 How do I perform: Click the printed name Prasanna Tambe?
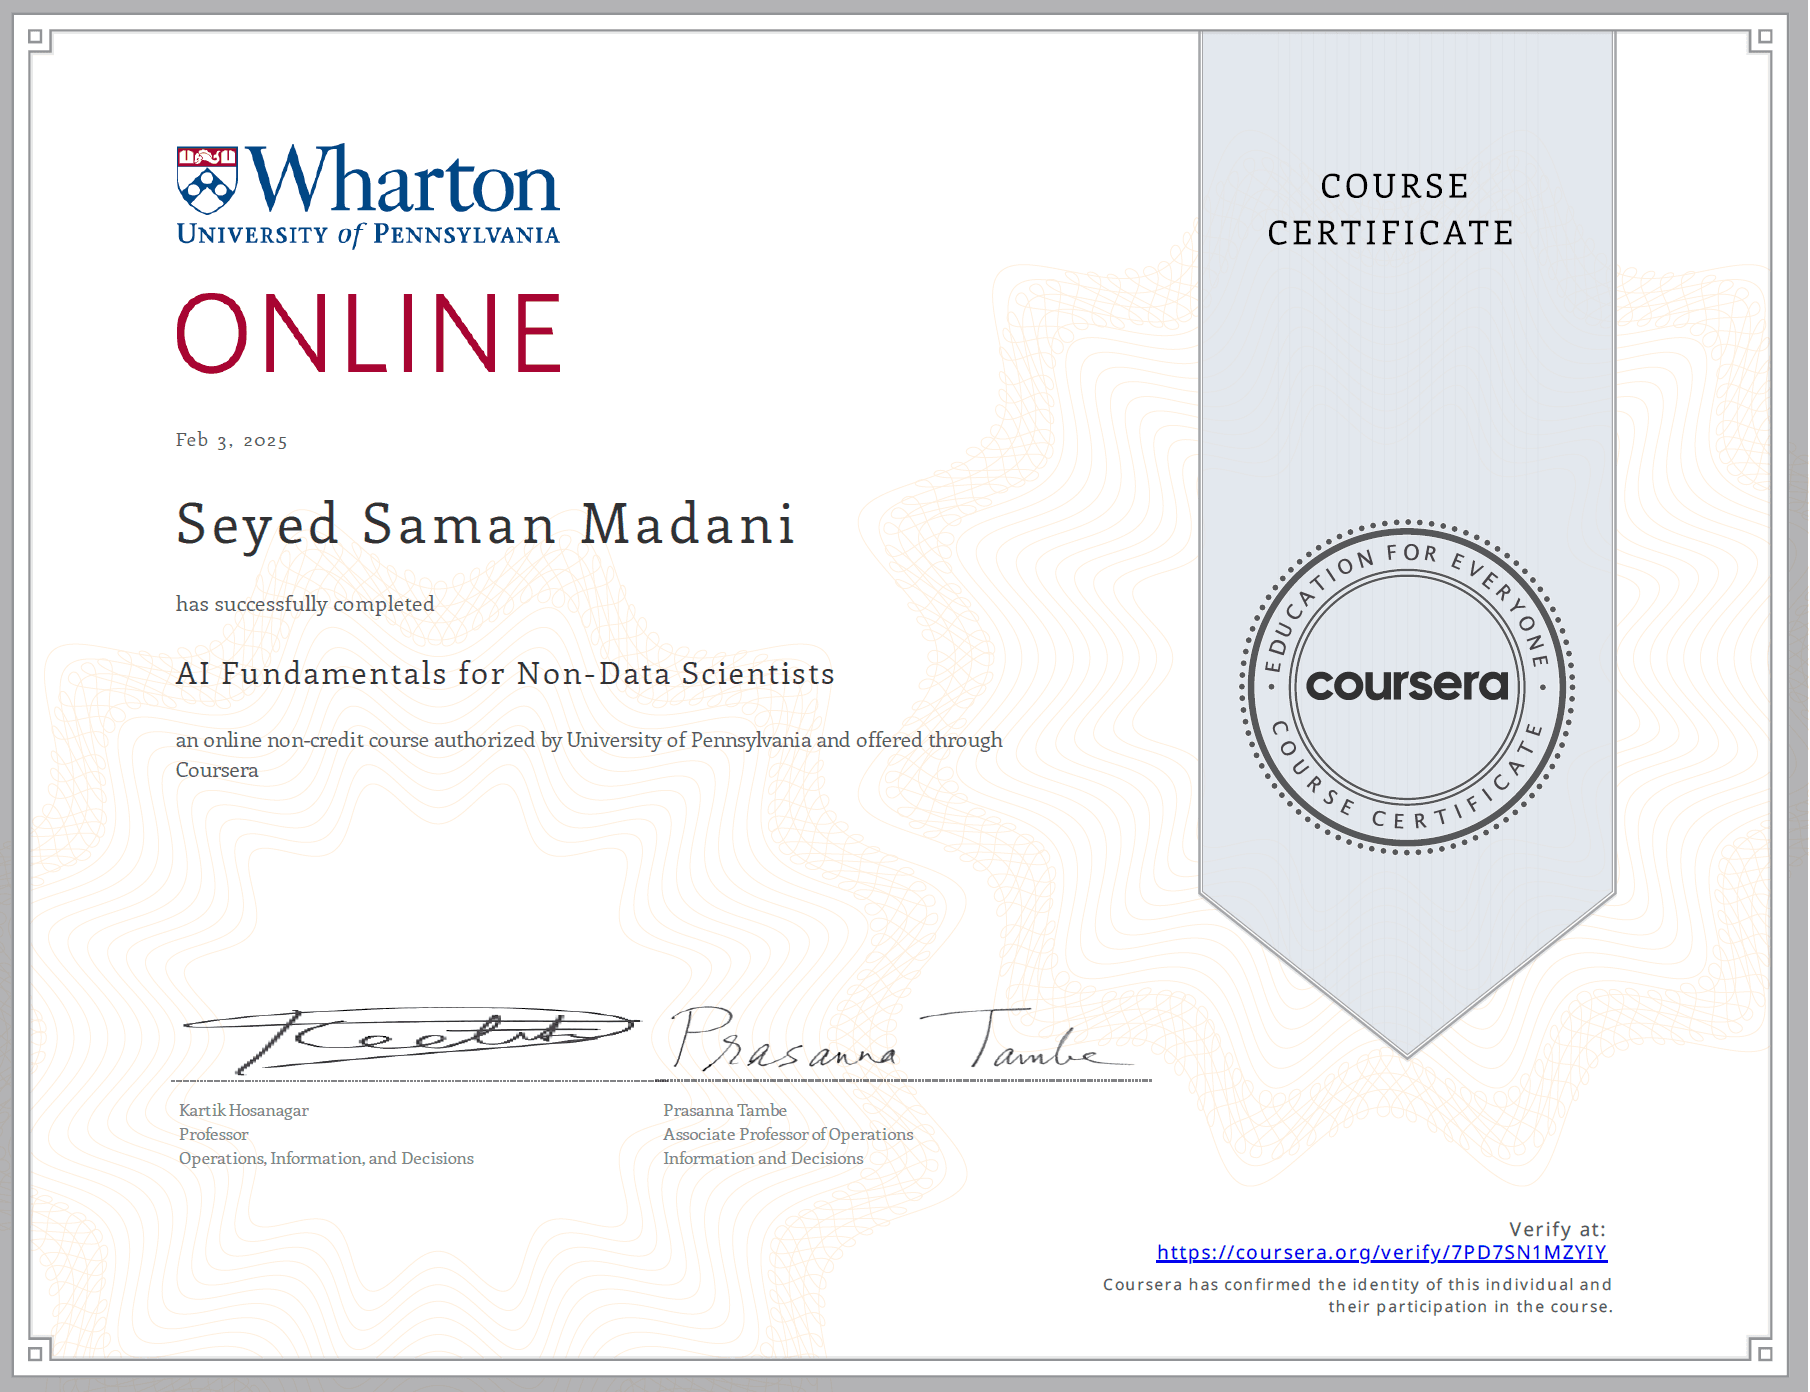coord(725,1110)
